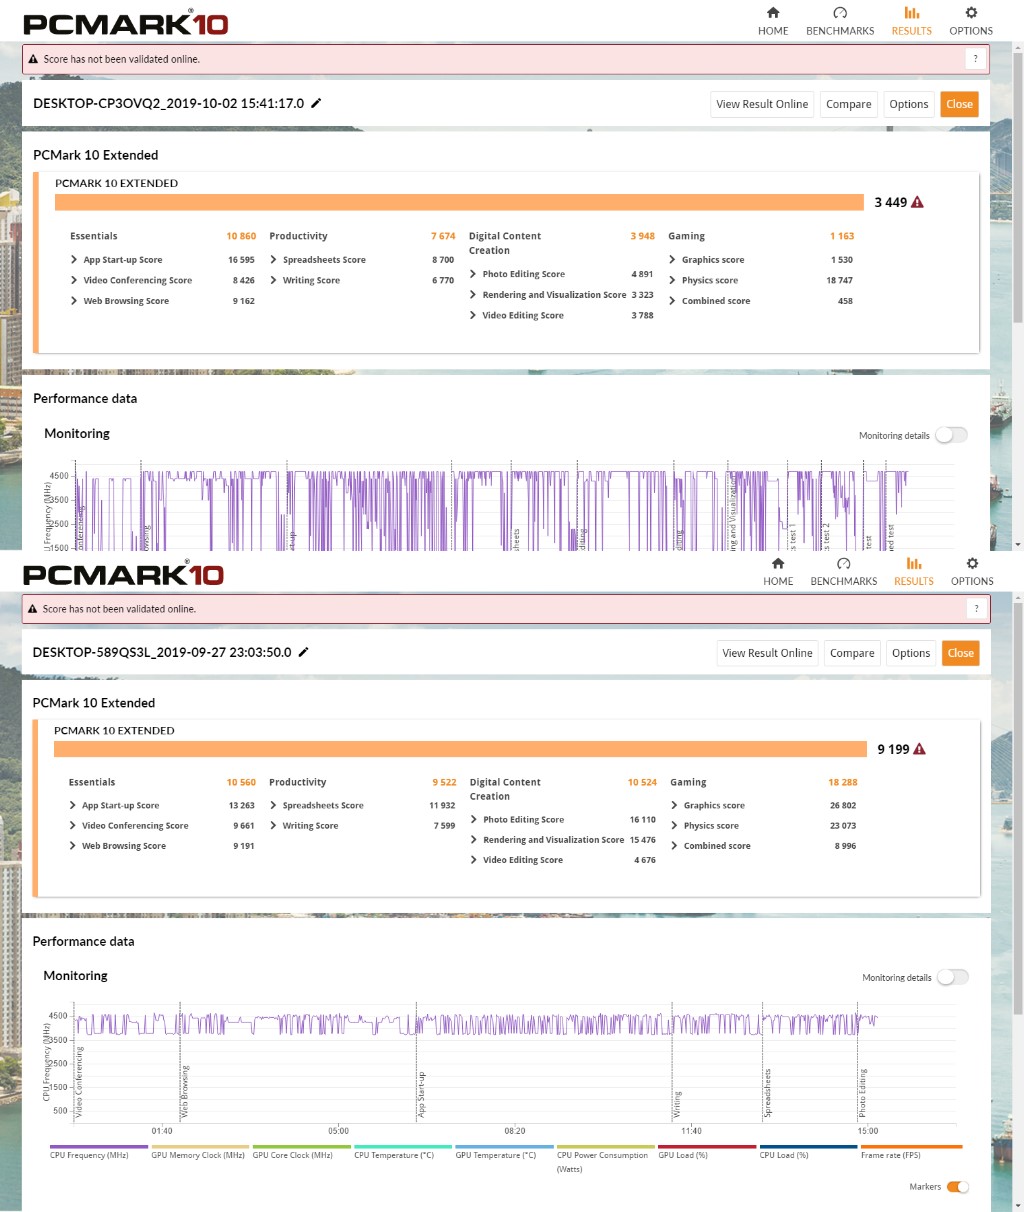Open the Home icon in top navigation

tap(773, 13)
